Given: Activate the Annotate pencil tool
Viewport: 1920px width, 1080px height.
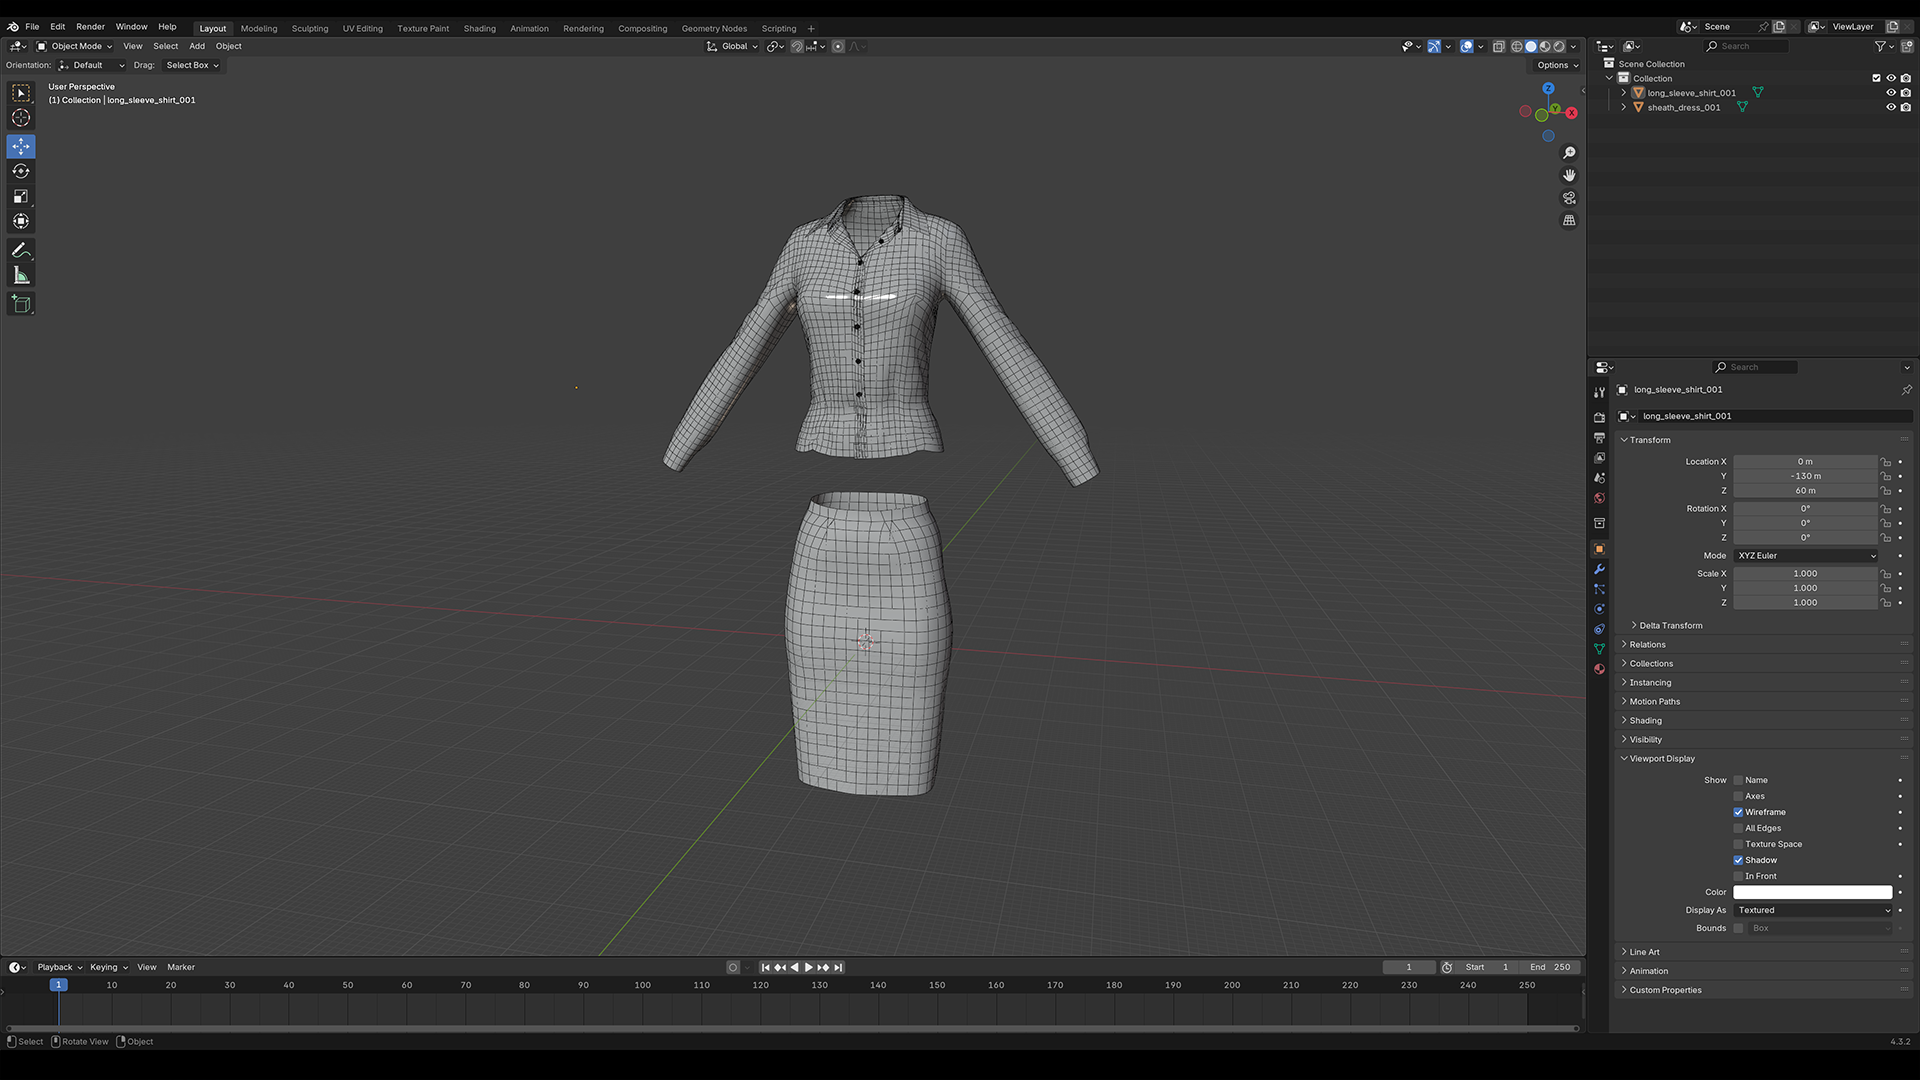Looking at the screenshot, I should (x=21, y=250).
